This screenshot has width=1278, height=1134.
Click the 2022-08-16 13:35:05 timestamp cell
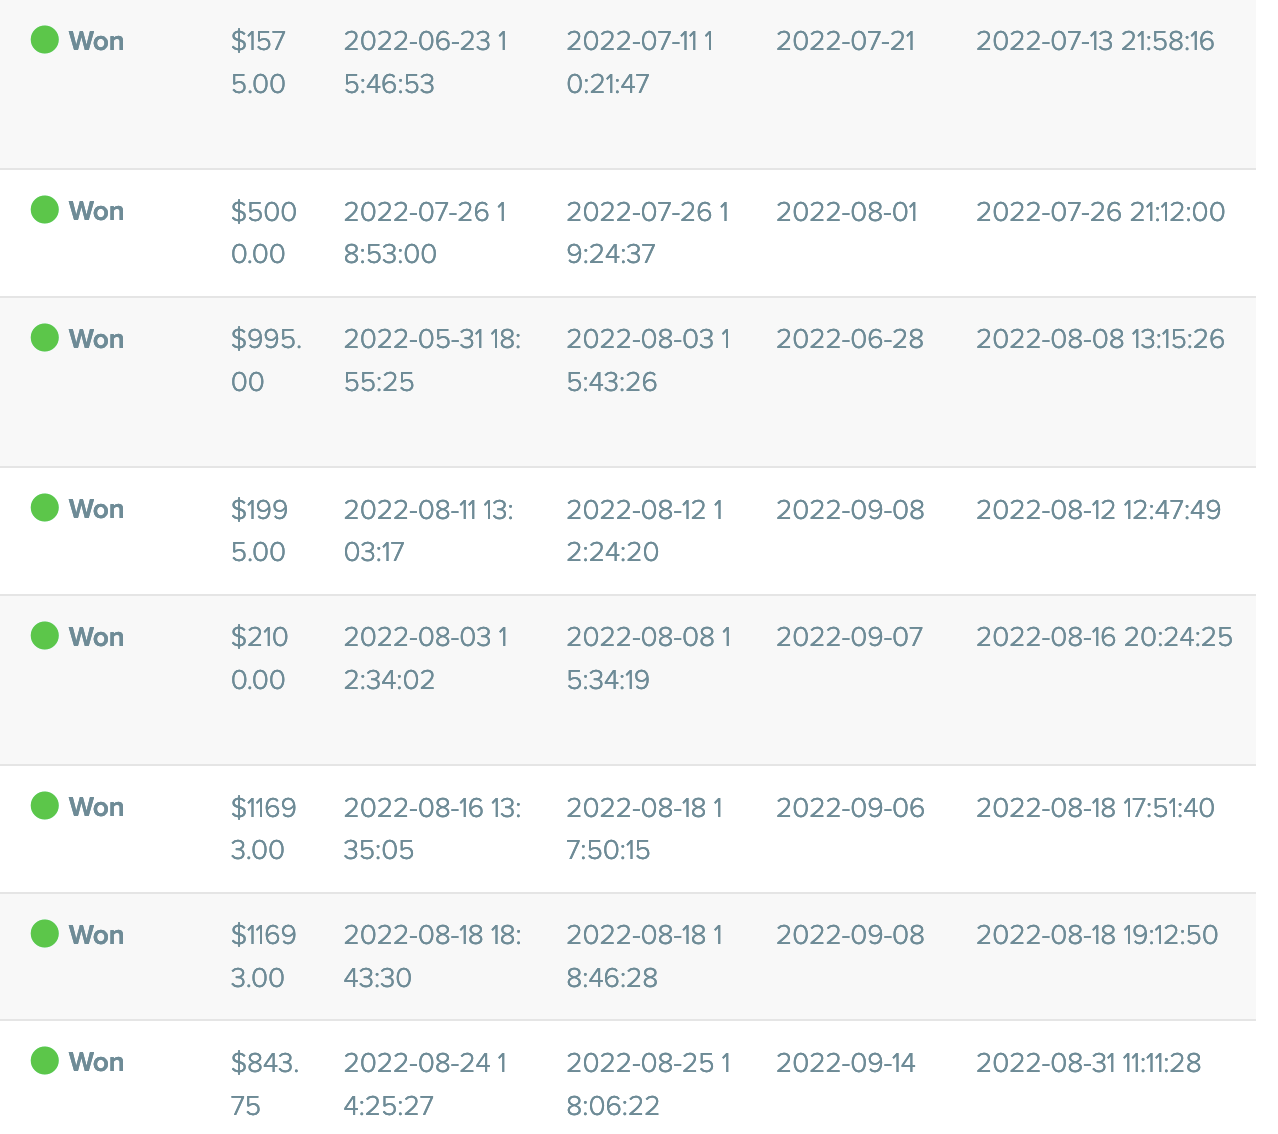coord(432,828)
